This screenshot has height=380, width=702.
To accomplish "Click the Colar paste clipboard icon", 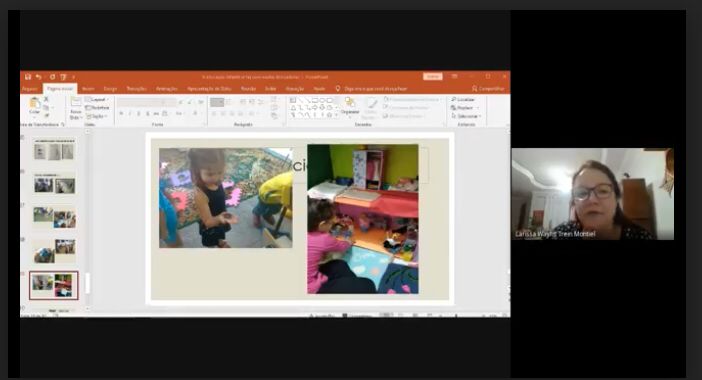I will (x=34, y=103).
